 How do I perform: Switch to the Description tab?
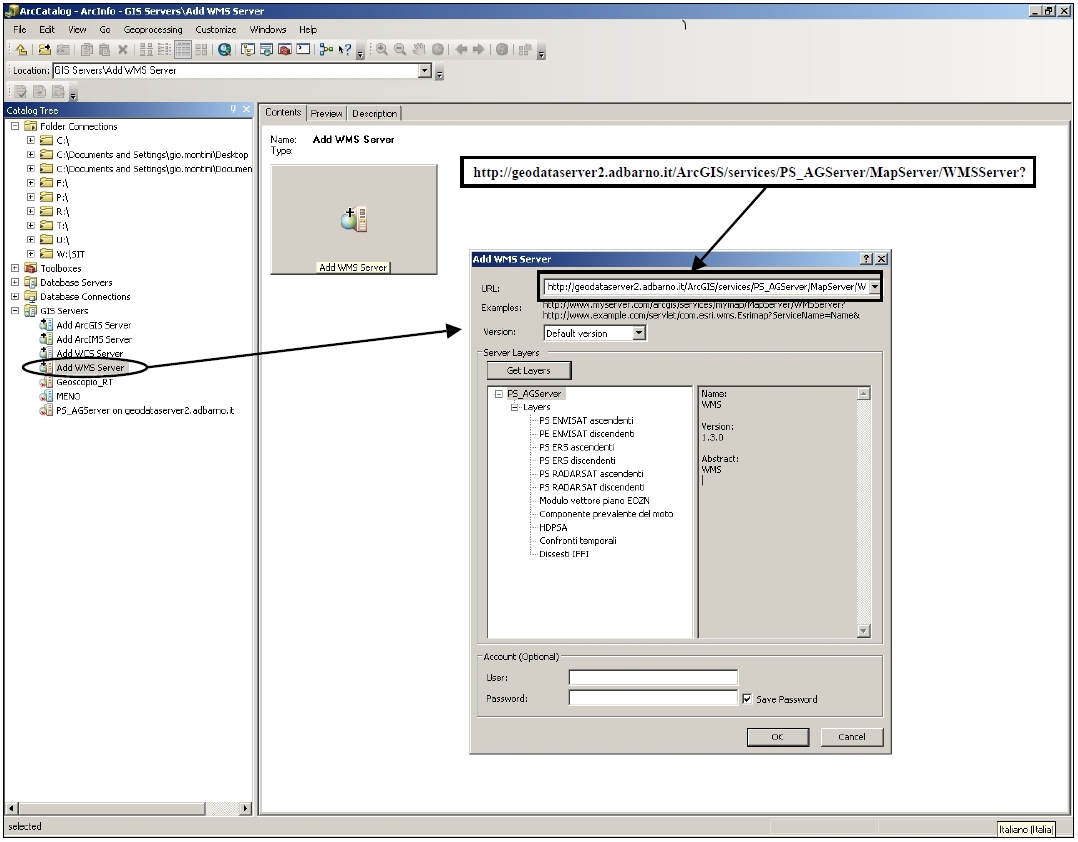pos(375,113)
